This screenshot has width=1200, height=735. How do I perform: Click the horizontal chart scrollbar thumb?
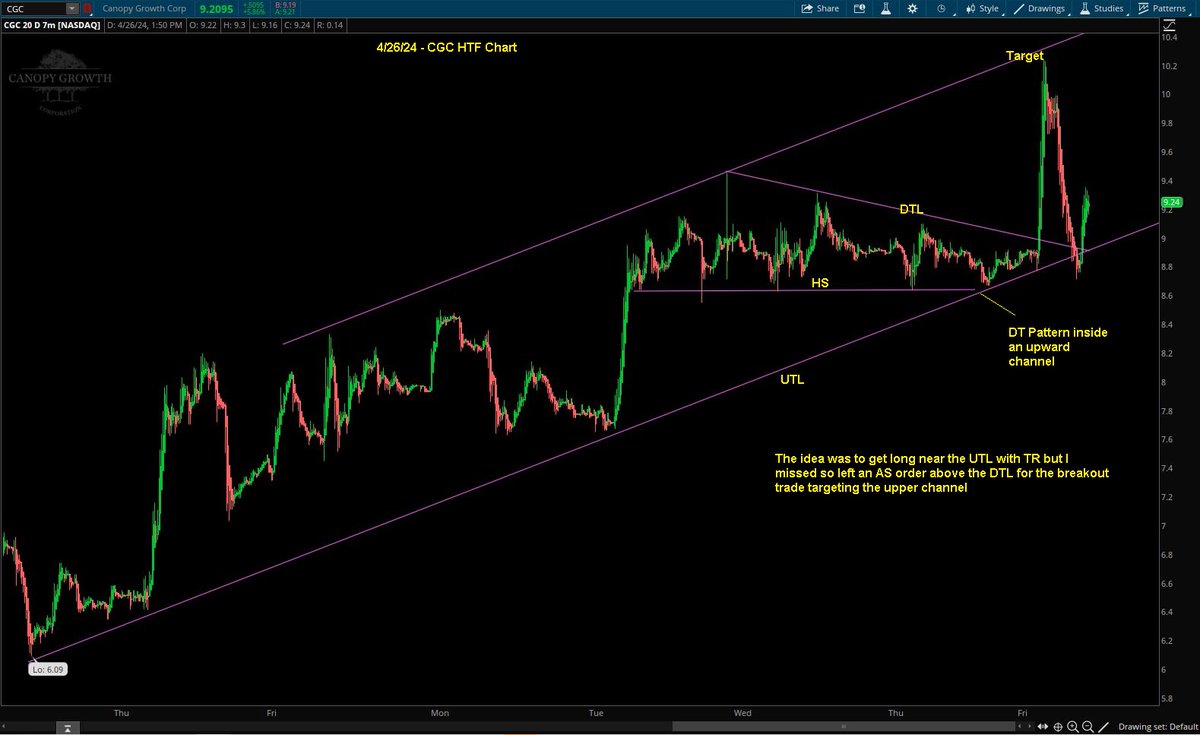pyautogui.click(x=843, y=727)
